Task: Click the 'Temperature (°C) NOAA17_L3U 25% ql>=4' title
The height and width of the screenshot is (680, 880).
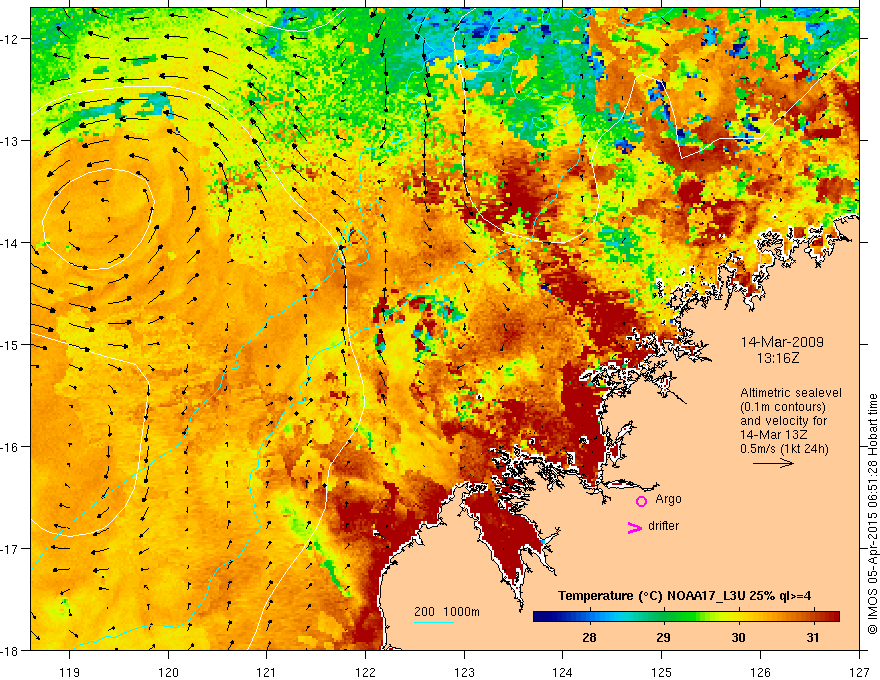Action: 684,596
